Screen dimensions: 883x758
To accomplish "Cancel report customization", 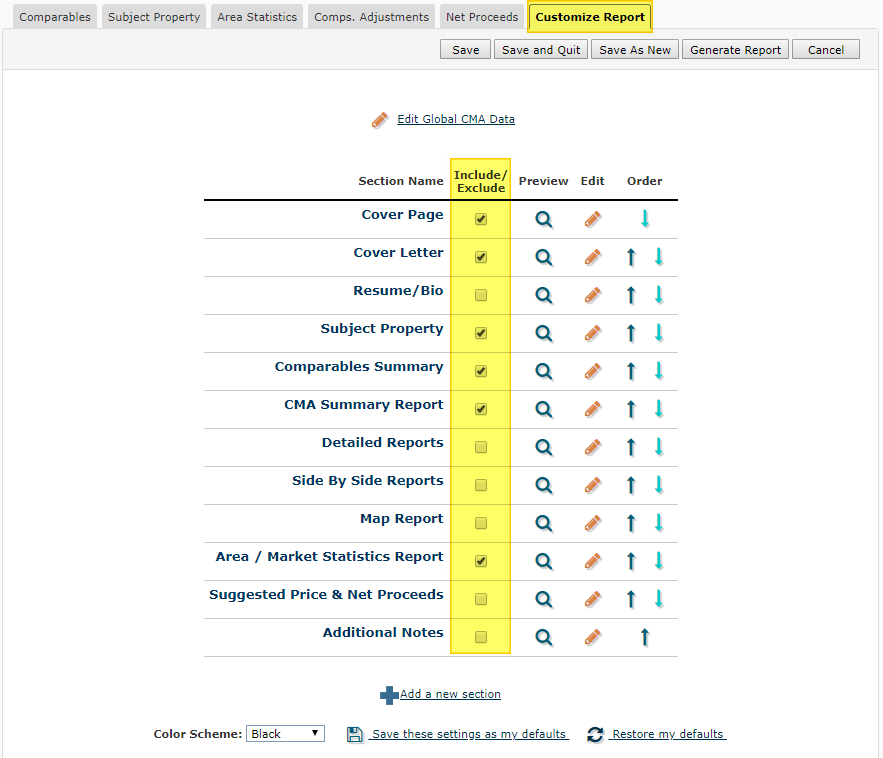I will (x=826, y=50).
